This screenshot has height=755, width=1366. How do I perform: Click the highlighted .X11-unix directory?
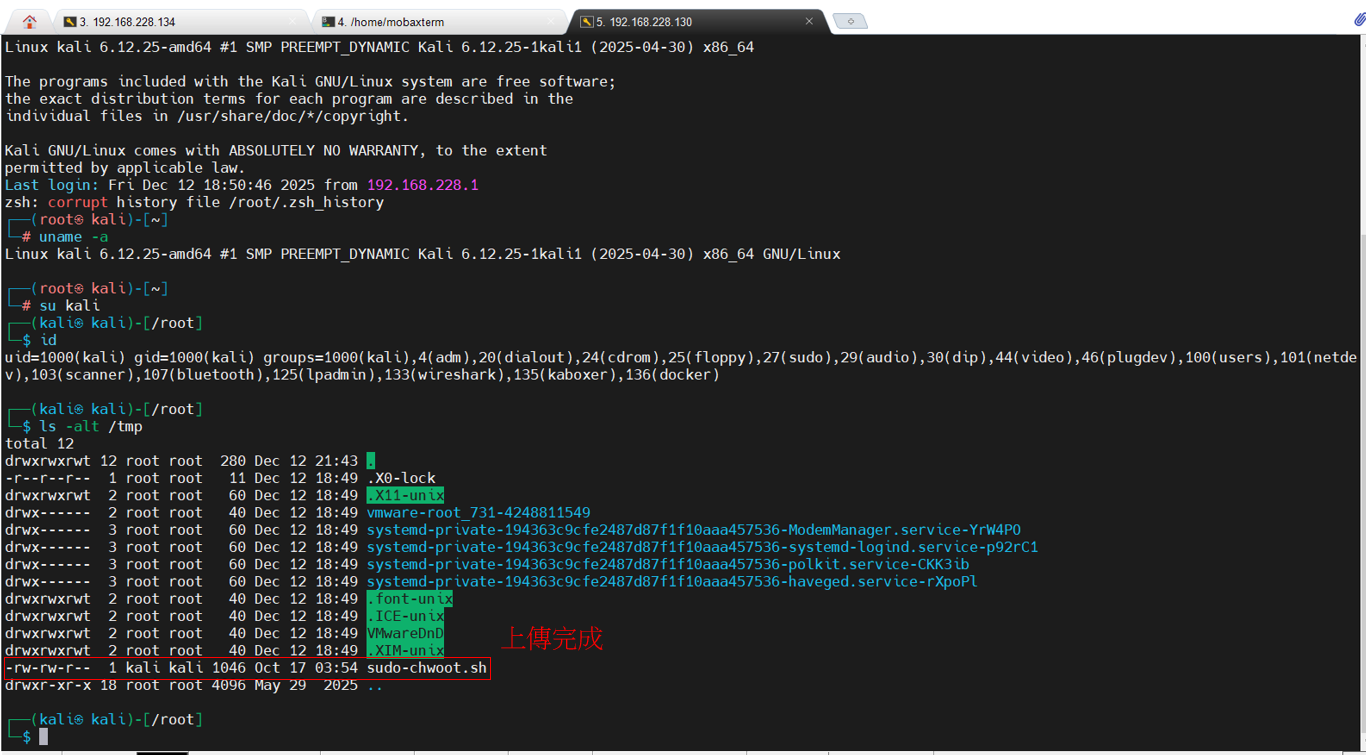point(405,496)
